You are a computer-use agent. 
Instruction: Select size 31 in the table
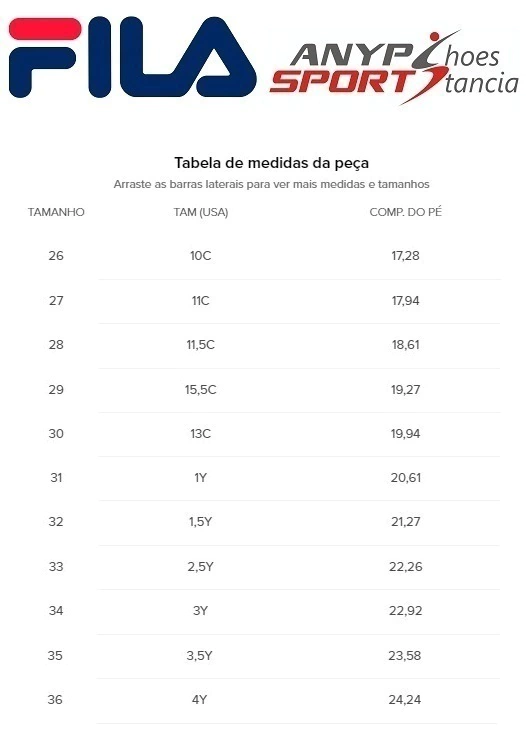56,478
